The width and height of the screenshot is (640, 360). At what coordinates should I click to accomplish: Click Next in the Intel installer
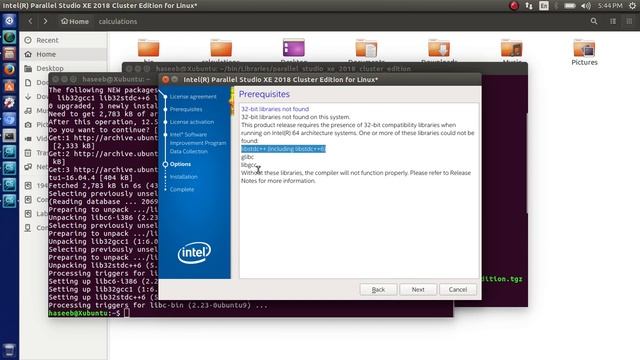[x=418, y=289]
